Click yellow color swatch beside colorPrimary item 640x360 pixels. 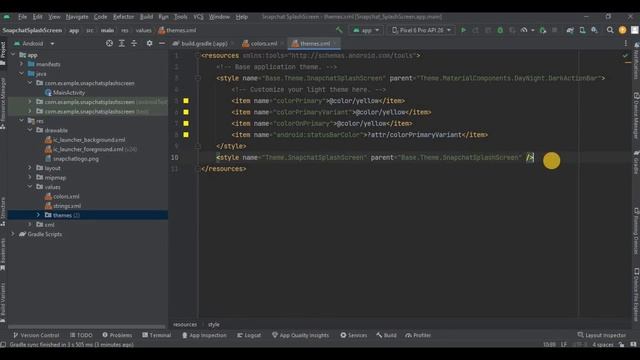click(186, 101)
